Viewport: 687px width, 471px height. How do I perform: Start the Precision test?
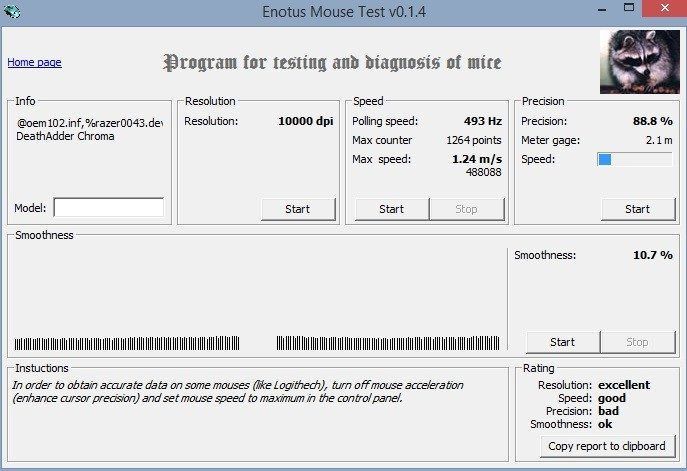point(637,209)
